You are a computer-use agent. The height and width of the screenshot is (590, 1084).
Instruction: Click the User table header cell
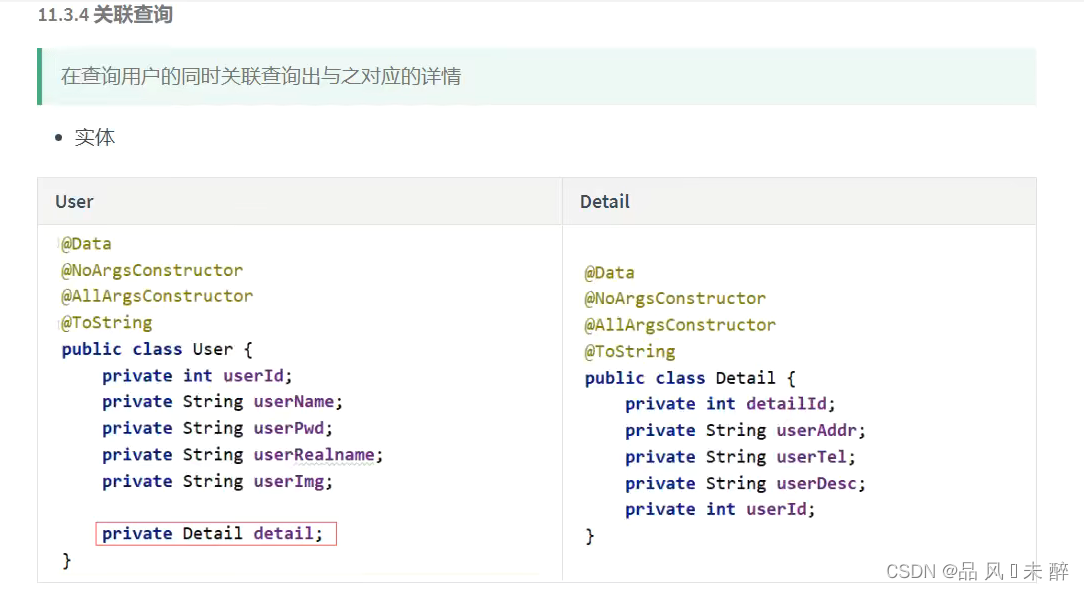click(300, 201)
